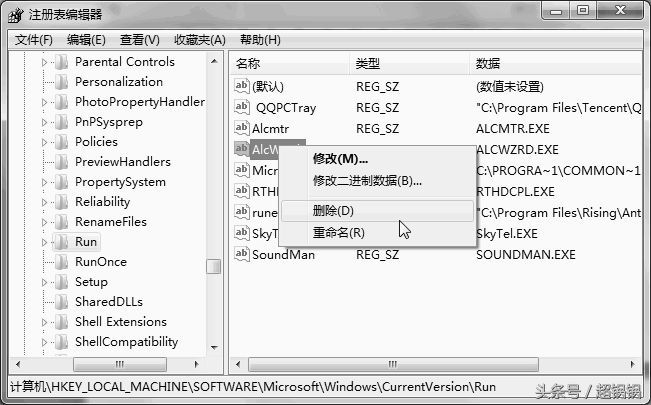Screen dimensions: 651x405
Task: Click the PropertySystem folder icon
Action: click(x=61, y=182)
